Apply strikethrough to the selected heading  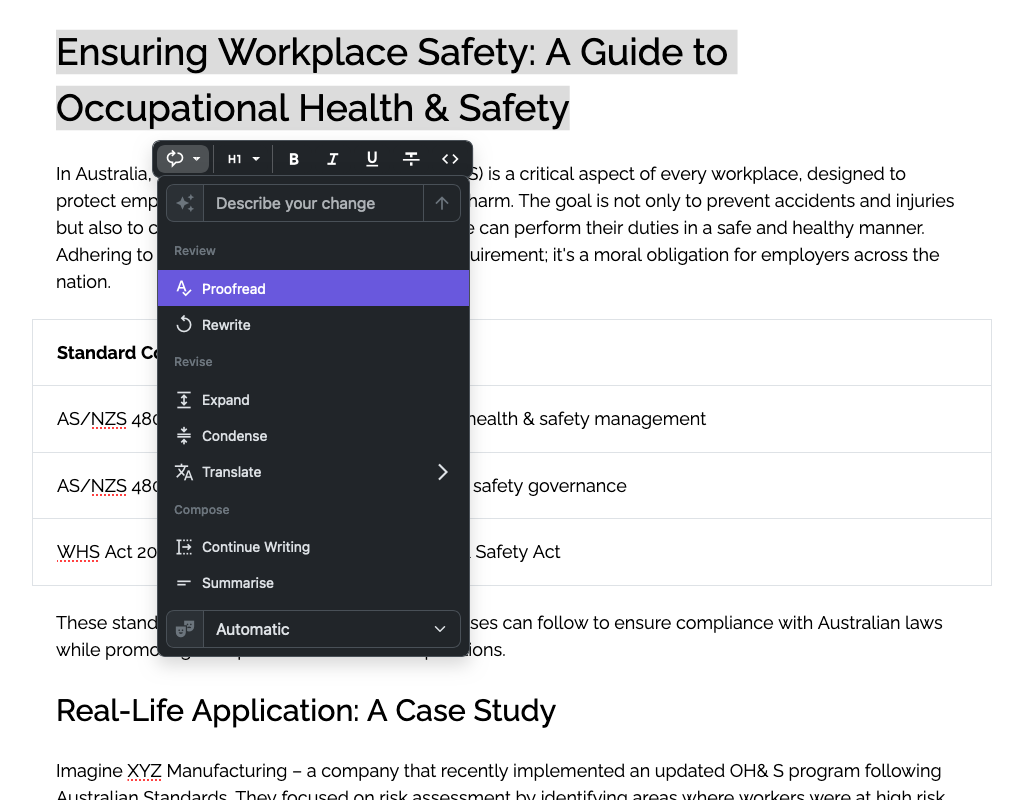click(x=411, y=159)
